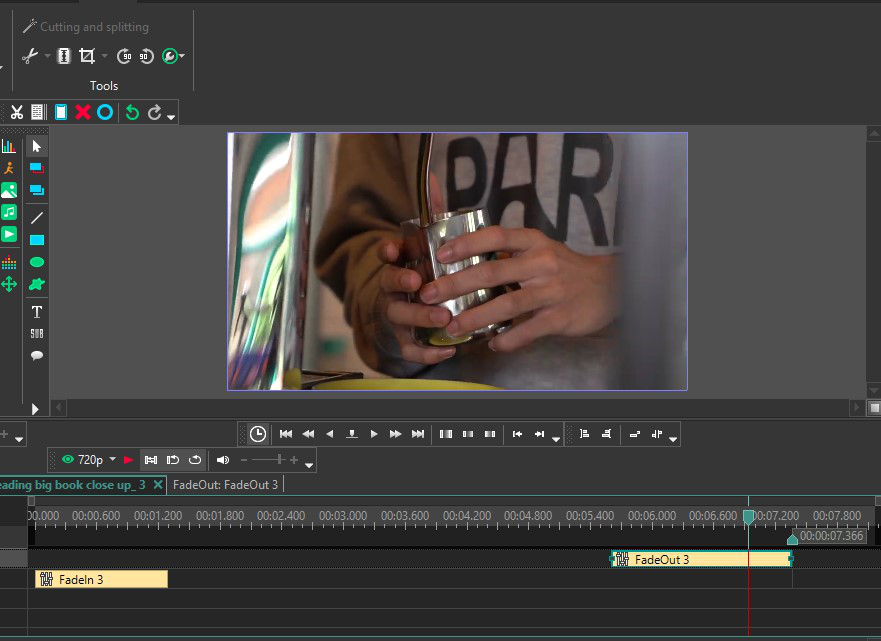Add a speech bubble tooltip object
This screenshot has height=641, width=881.
coord(37,356)
